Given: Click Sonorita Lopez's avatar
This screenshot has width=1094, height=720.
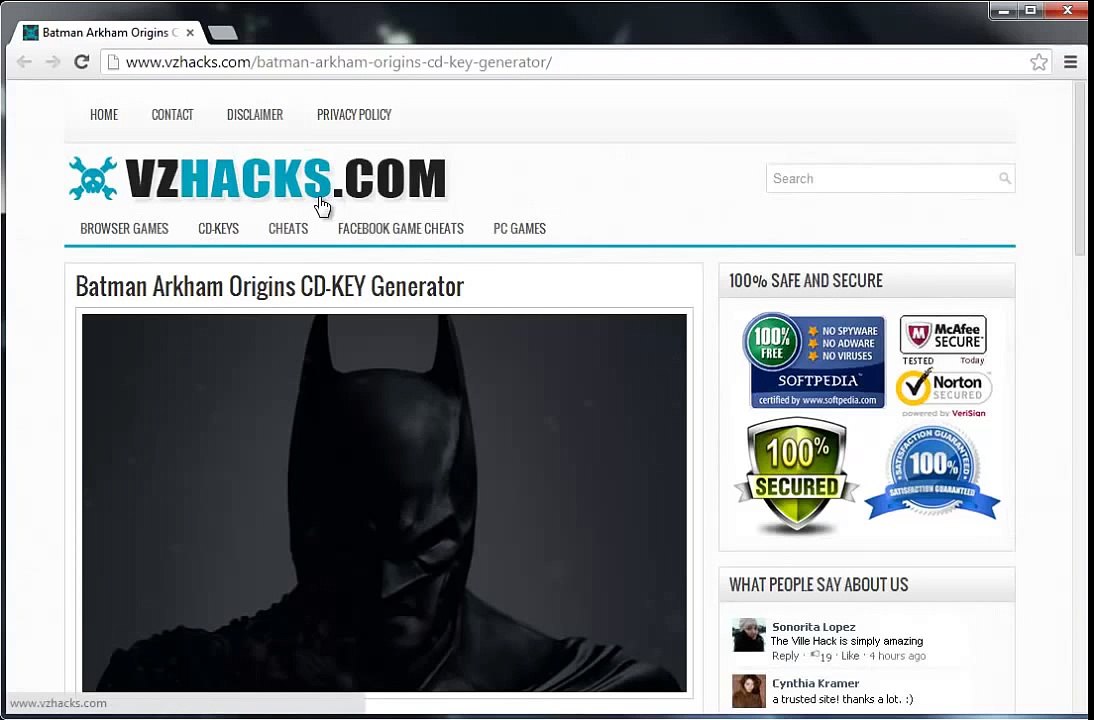Looking at the screenshot, I should point(748,635).
